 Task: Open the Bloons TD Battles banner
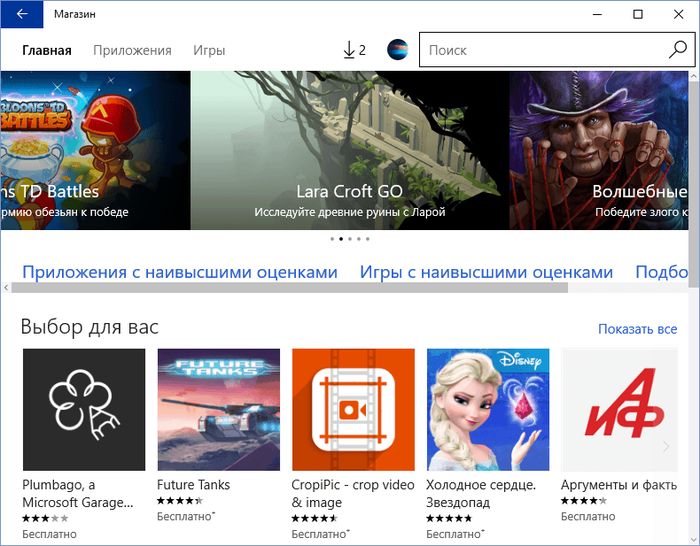coord(96,150)
